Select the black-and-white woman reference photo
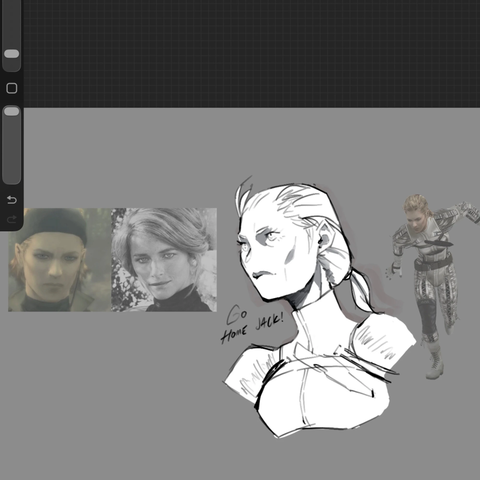480x480 pixels. click(164, 260)
